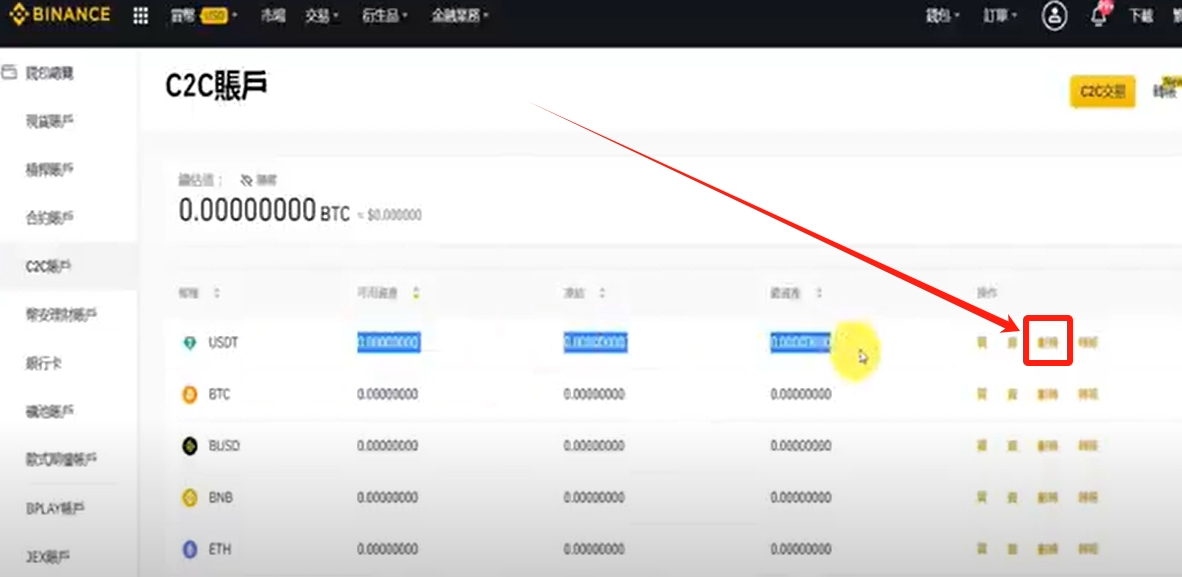Click the Binance logo

(60, 14)
